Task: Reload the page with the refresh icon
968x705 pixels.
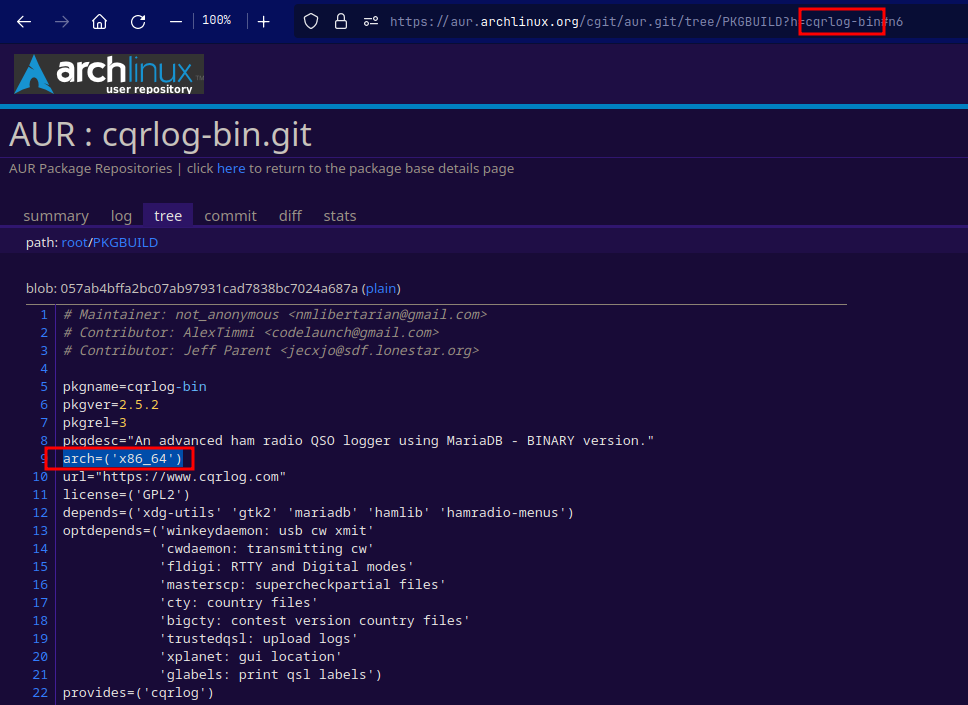Action: [x=138, y=22]
